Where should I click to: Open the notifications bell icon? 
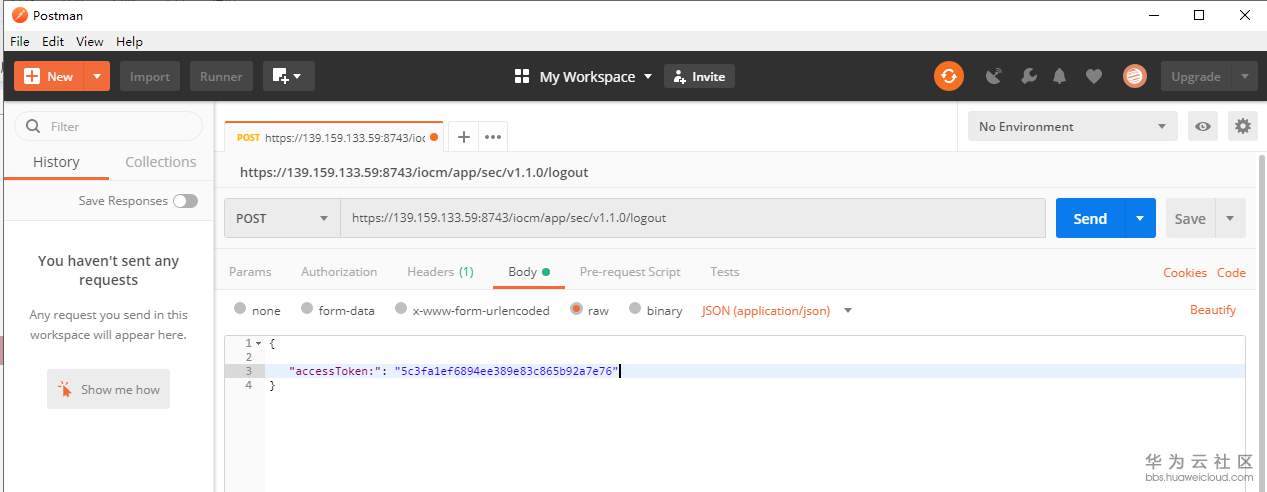[x=1059, y=76]
